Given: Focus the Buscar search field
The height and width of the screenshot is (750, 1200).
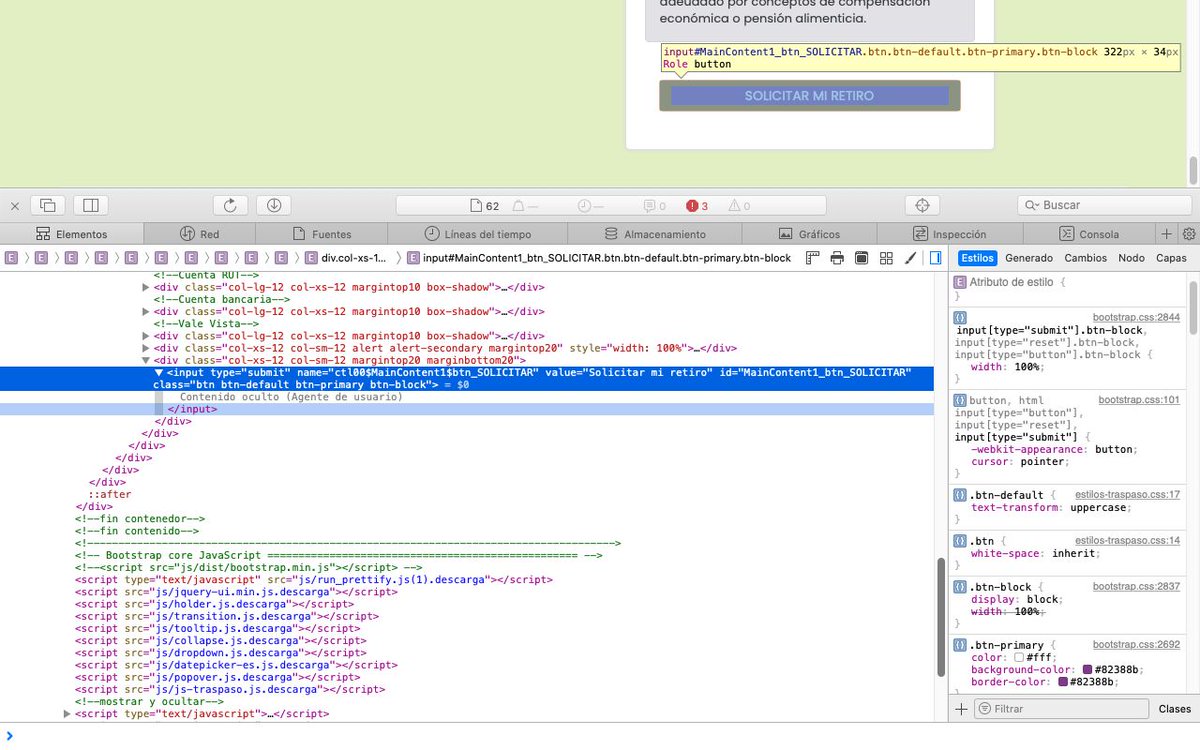Looking at the screenshot, I should pyautogui.click(x=1104, y=205).
